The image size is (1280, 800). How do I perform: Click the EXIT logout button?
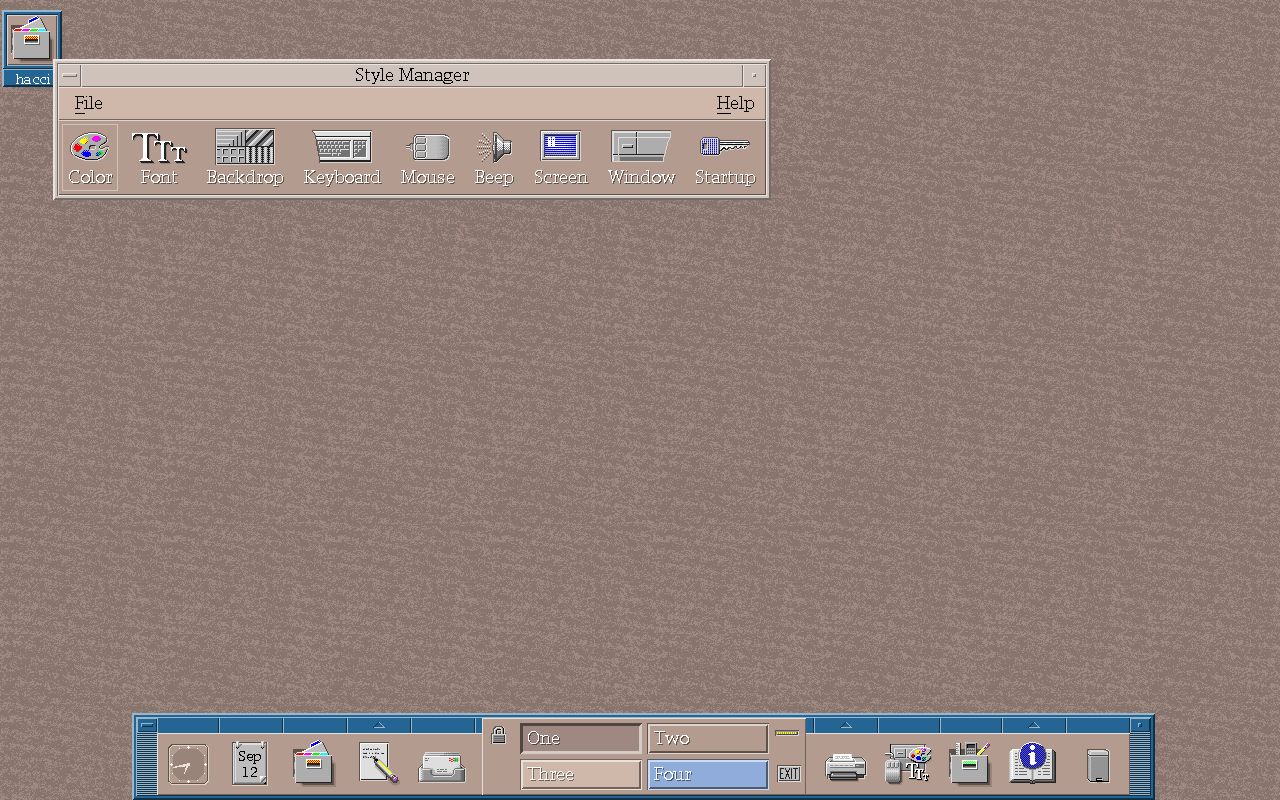coord(789,774)
